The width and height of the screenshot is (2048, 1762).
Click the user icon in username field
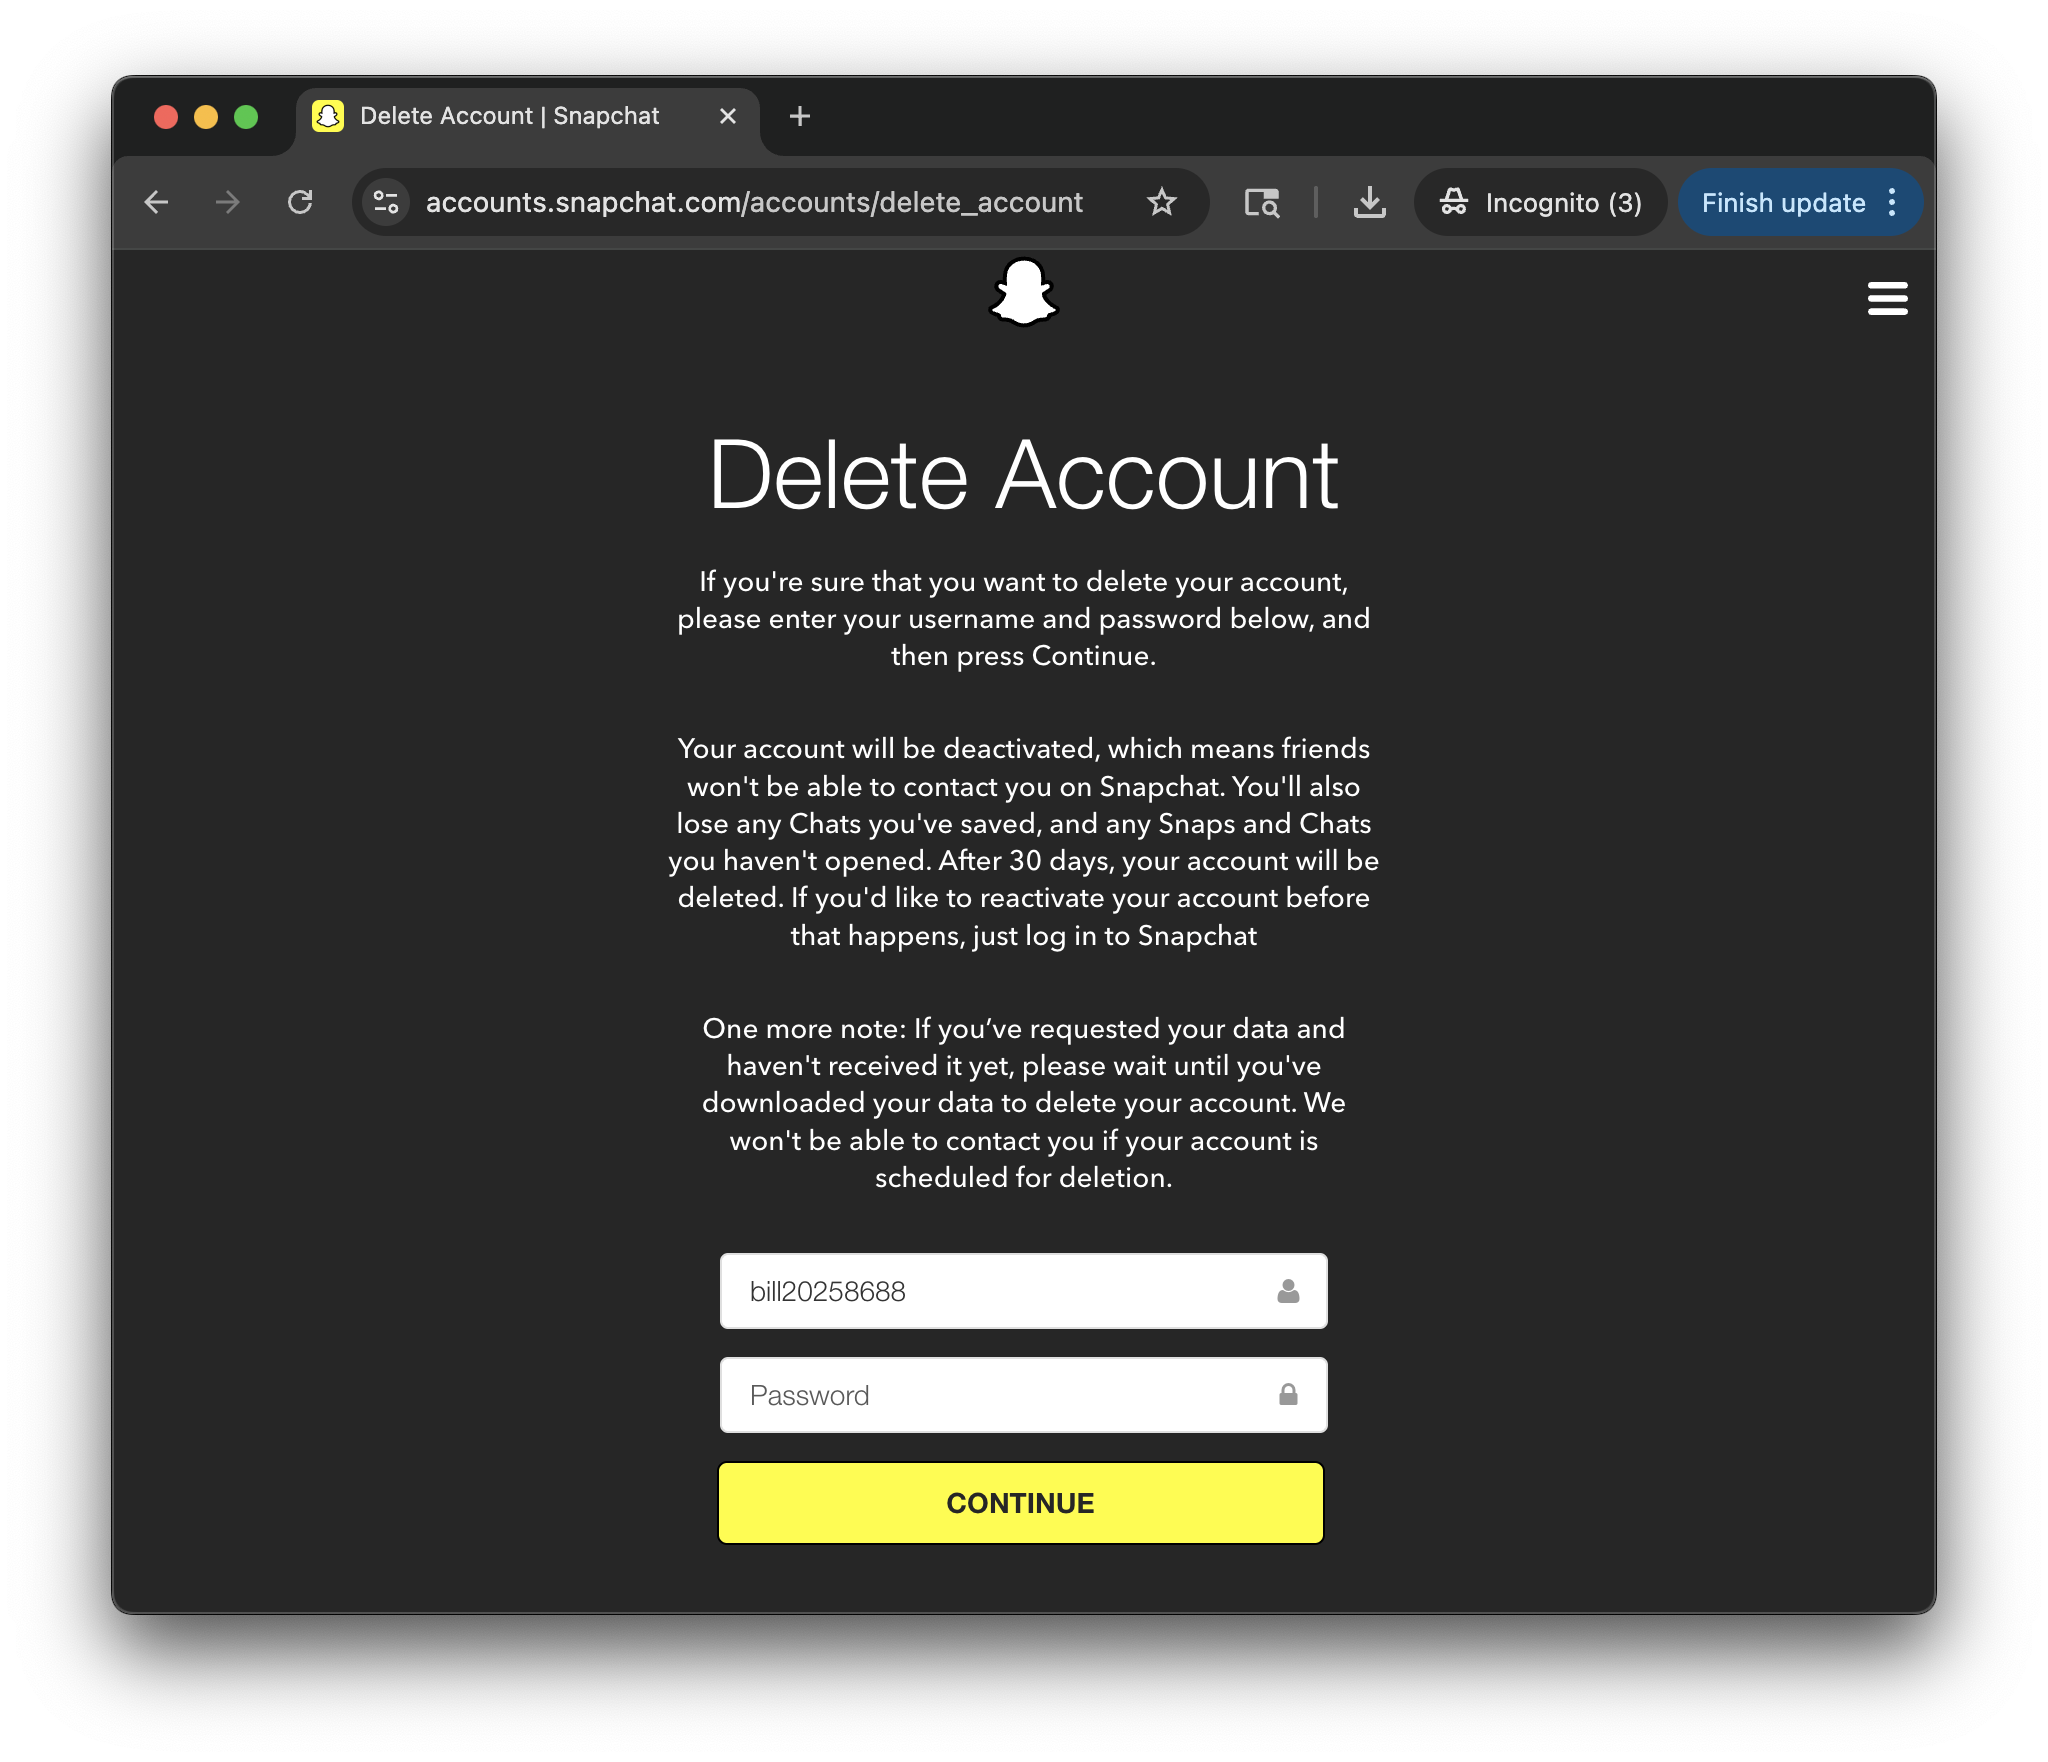point(1288,1291)
